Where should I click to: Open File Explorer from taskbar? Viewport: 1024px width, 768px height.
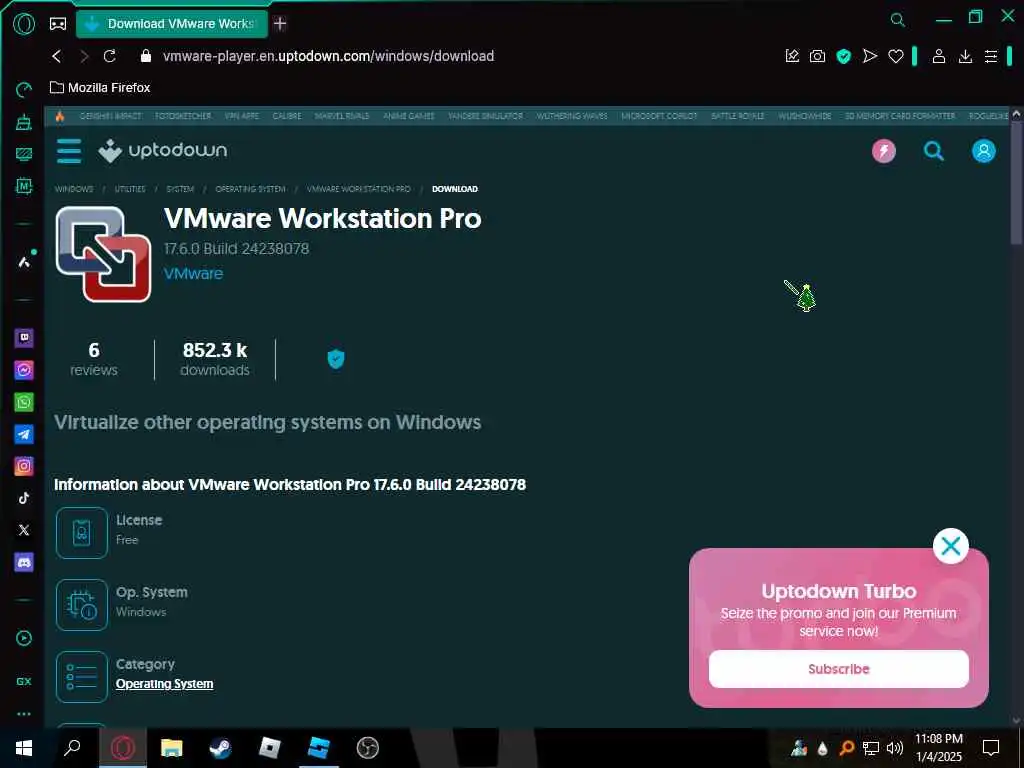[x=172, y=748]
